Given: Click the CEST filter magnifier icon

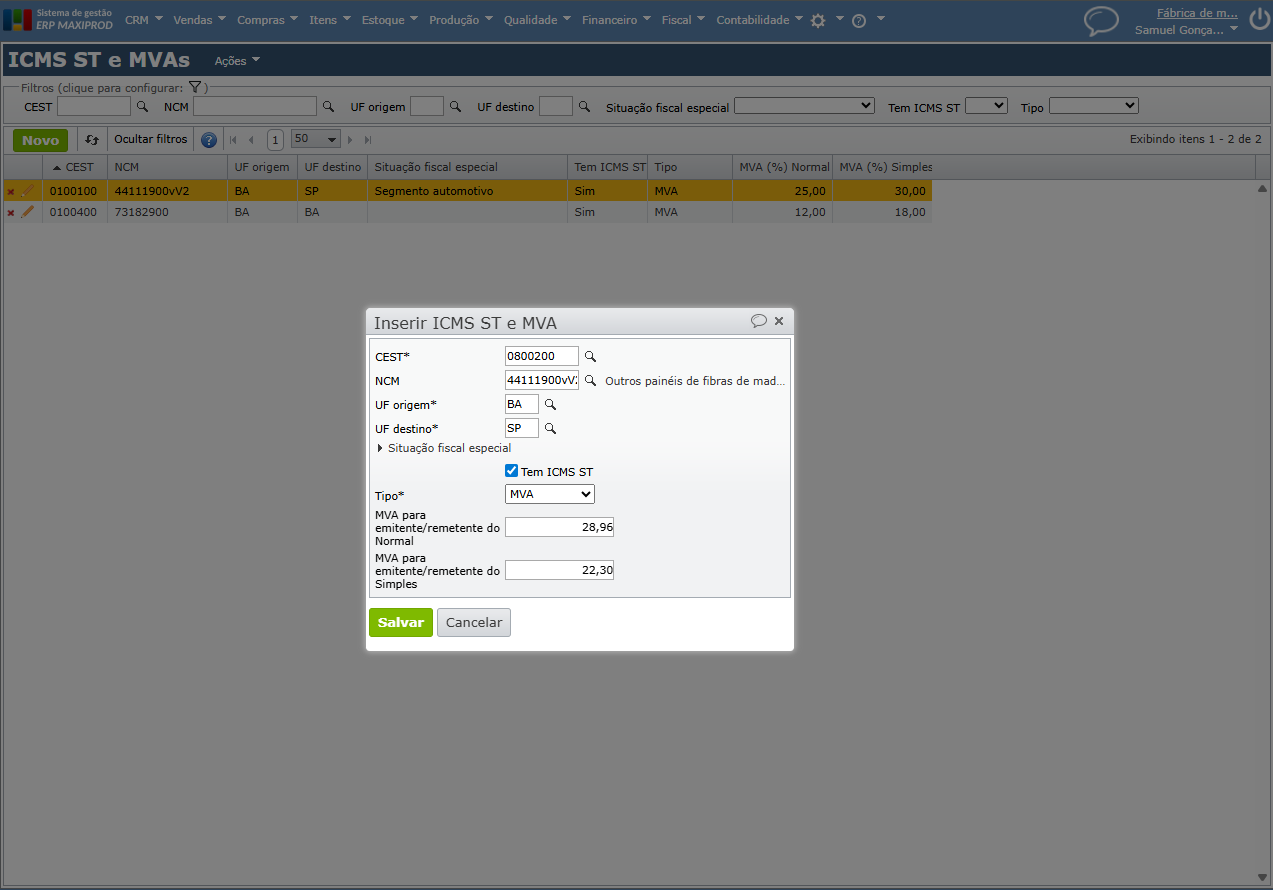Looking at the screenshot, I should pos(142,106).
